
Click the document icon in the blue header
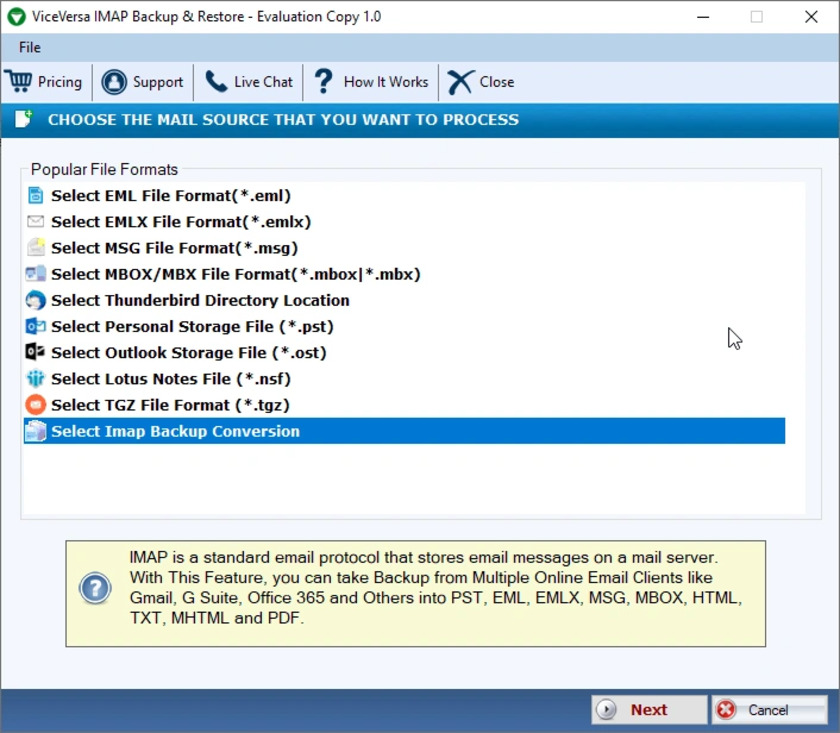click(24, 118)
